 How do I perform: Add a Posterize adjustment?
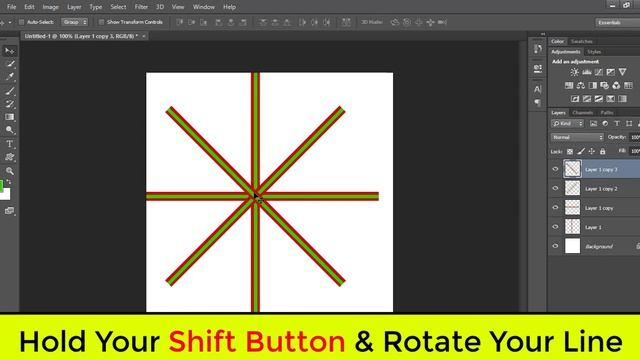587,99
